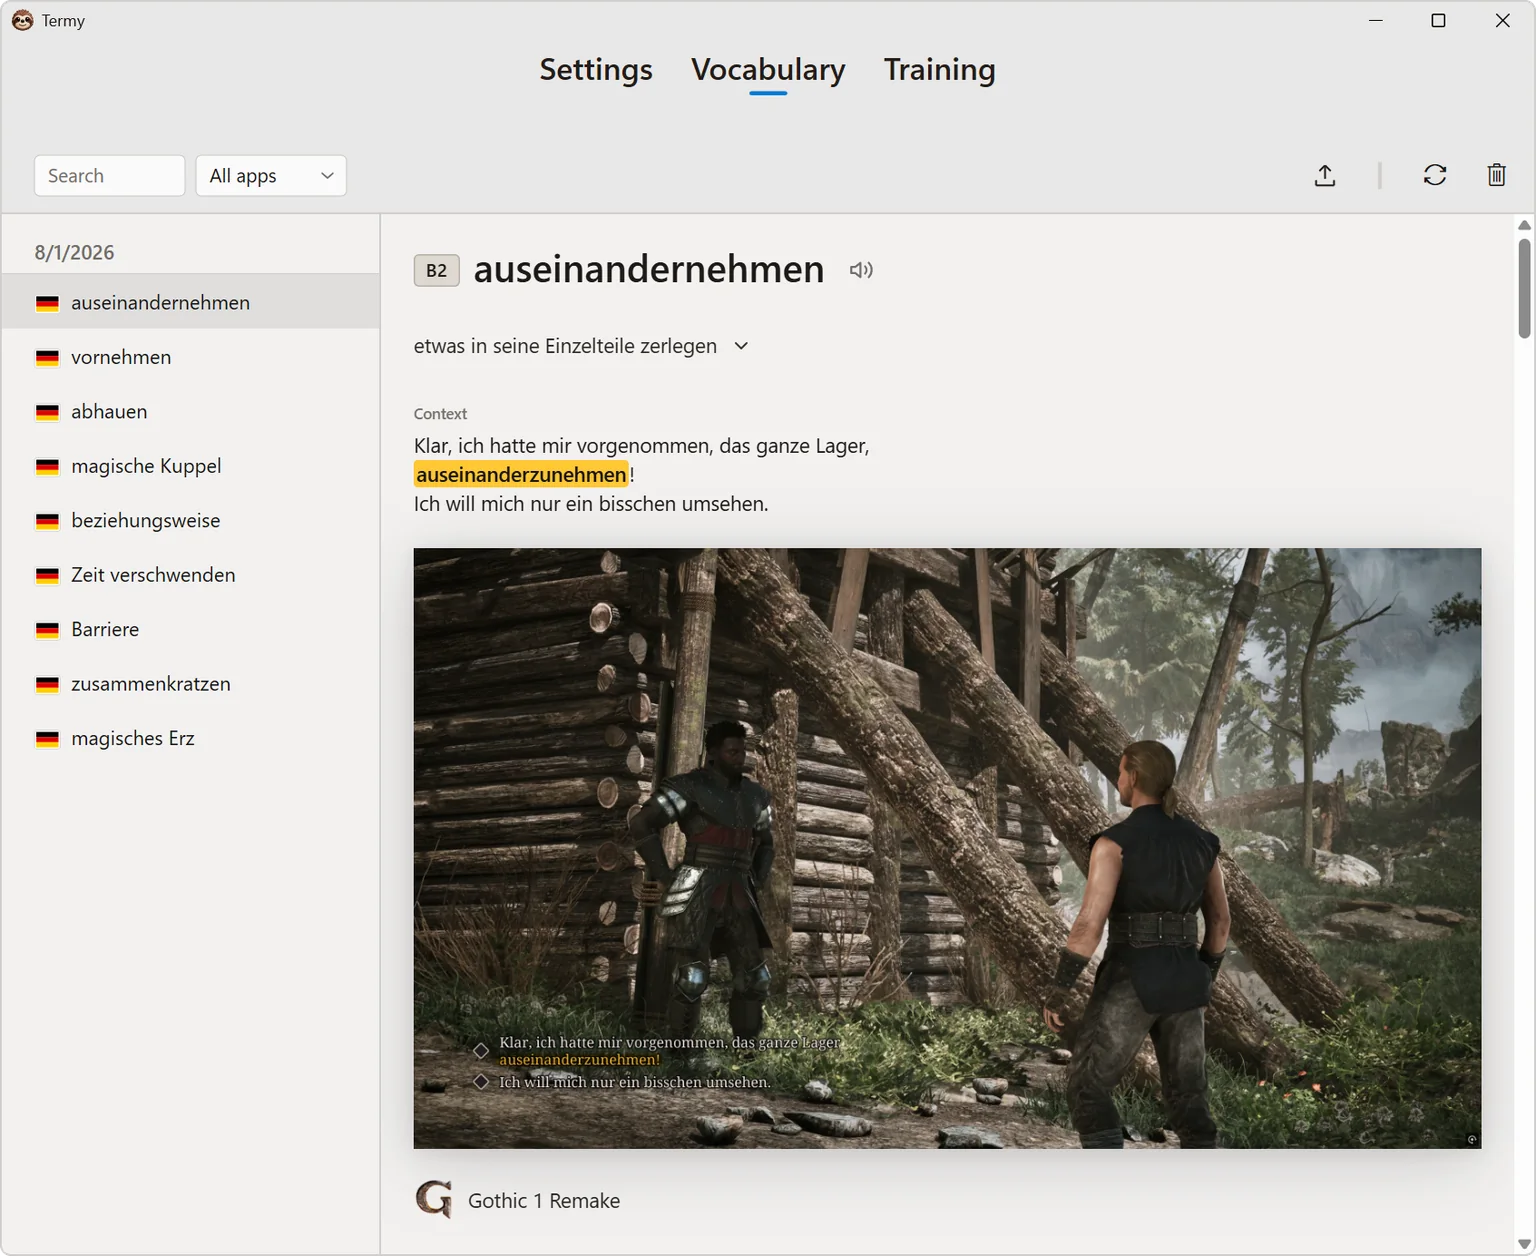Click the definition text etwas in seine Einzelteile zerlegen
This screenshot has width=1536, height=1256.
click(x=565, y=346)
